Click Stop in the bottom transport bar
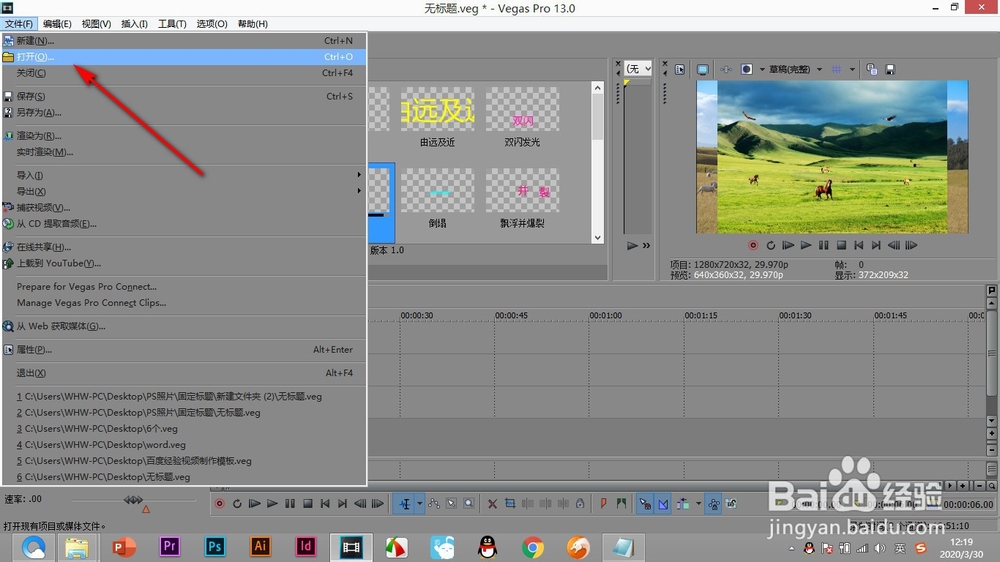Viewport: 1000px width, 562px height. (307, 504)
